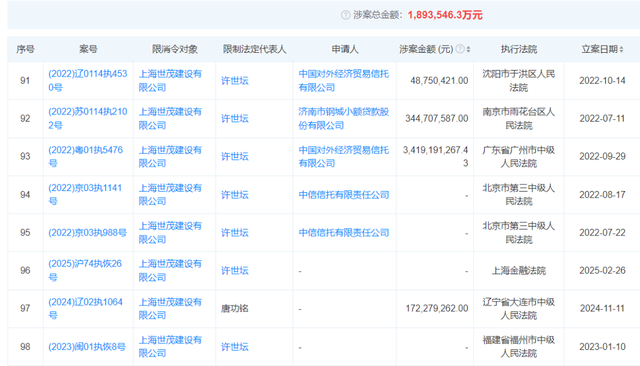Image resolution: width=640 pixels, height=366 pixels.
Task: Open 许世坛 profile in row 92
Action: pyautogui.click(x=235, y=119)
